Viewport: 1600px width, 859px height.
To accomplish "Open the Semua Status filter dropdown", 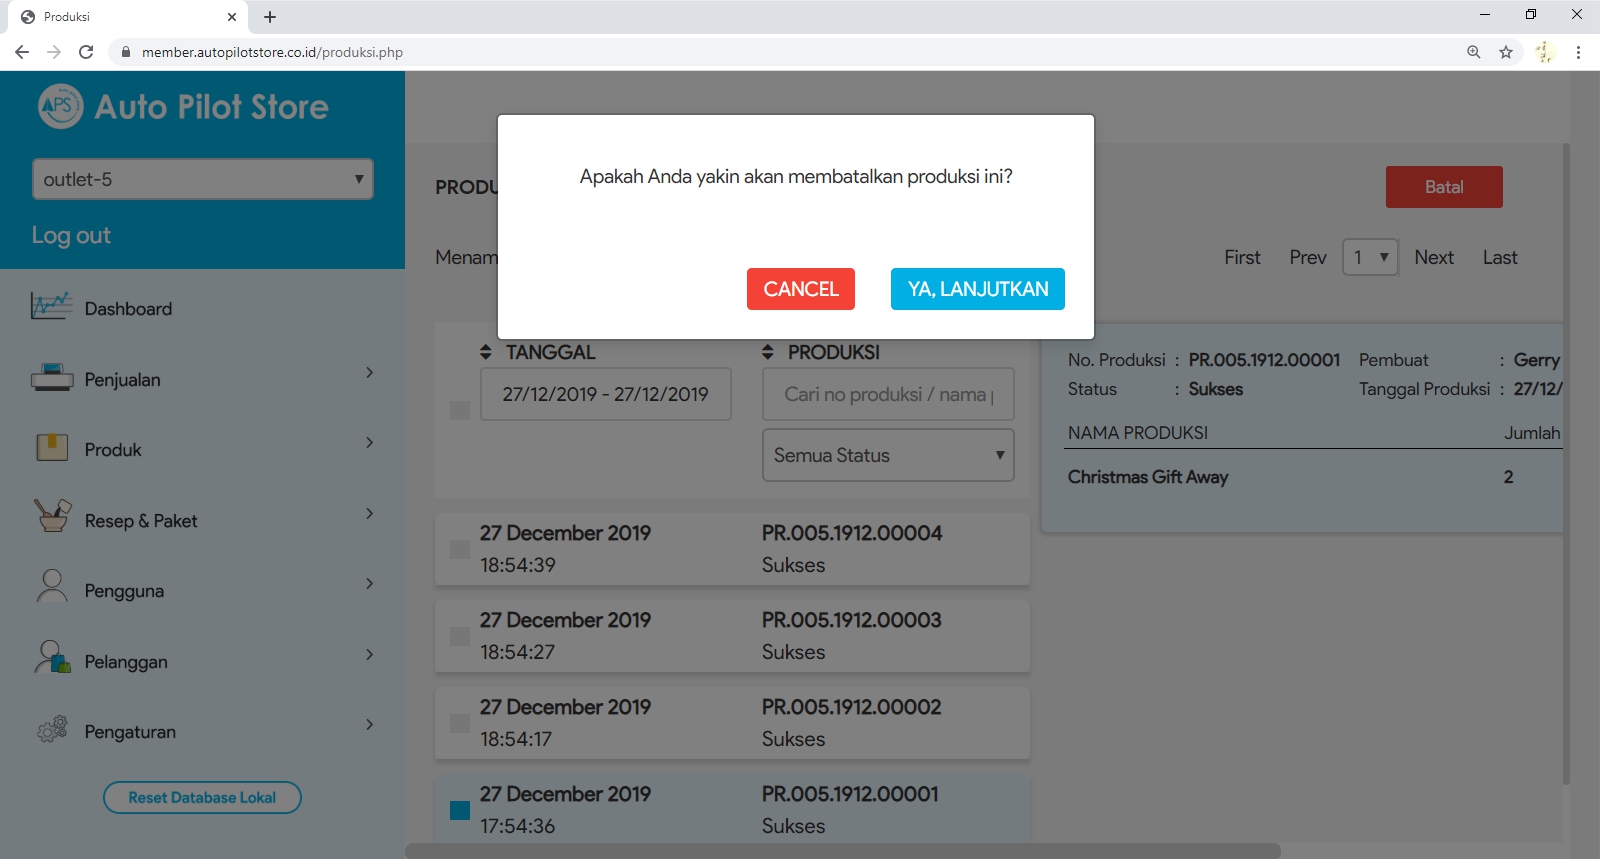I will pyautogui.click(x=888, y=455).
